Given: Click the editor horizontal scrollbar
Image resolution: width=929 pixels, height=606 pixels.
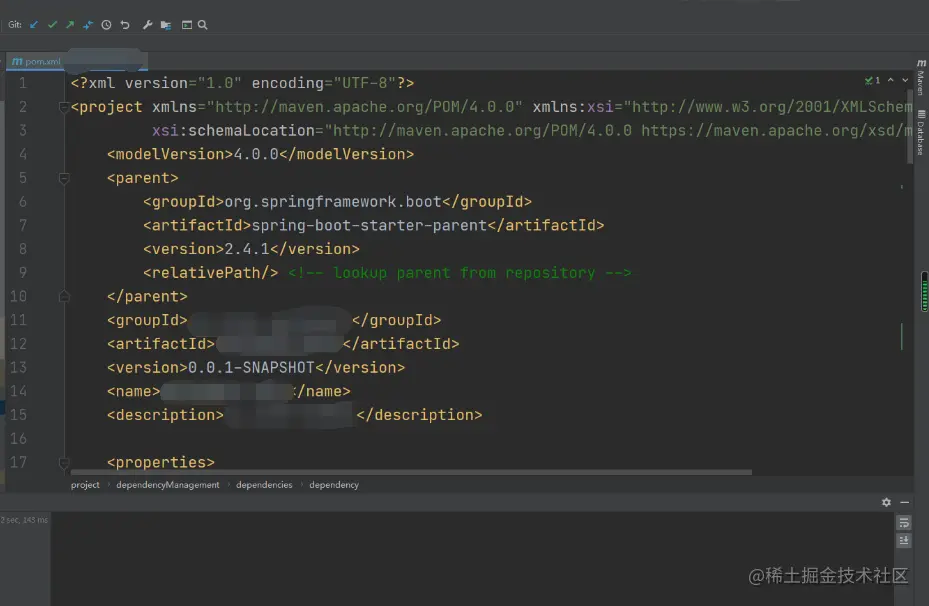Looking at the screenshot, I should click(411, 472).
